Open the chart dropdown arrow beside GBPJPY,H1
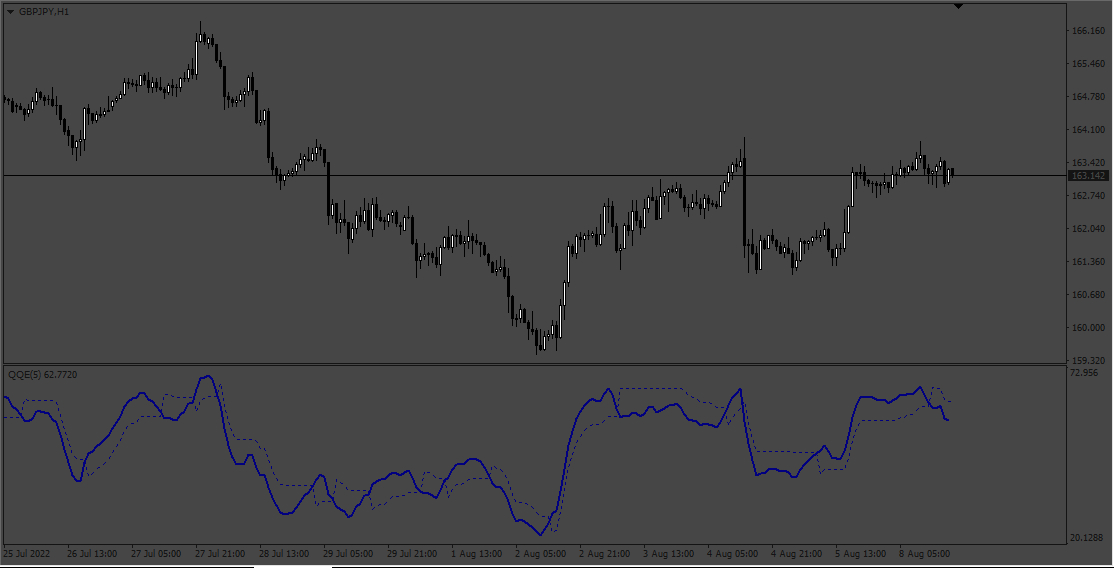The image size is (1114, 568). (x=11, y=12)
